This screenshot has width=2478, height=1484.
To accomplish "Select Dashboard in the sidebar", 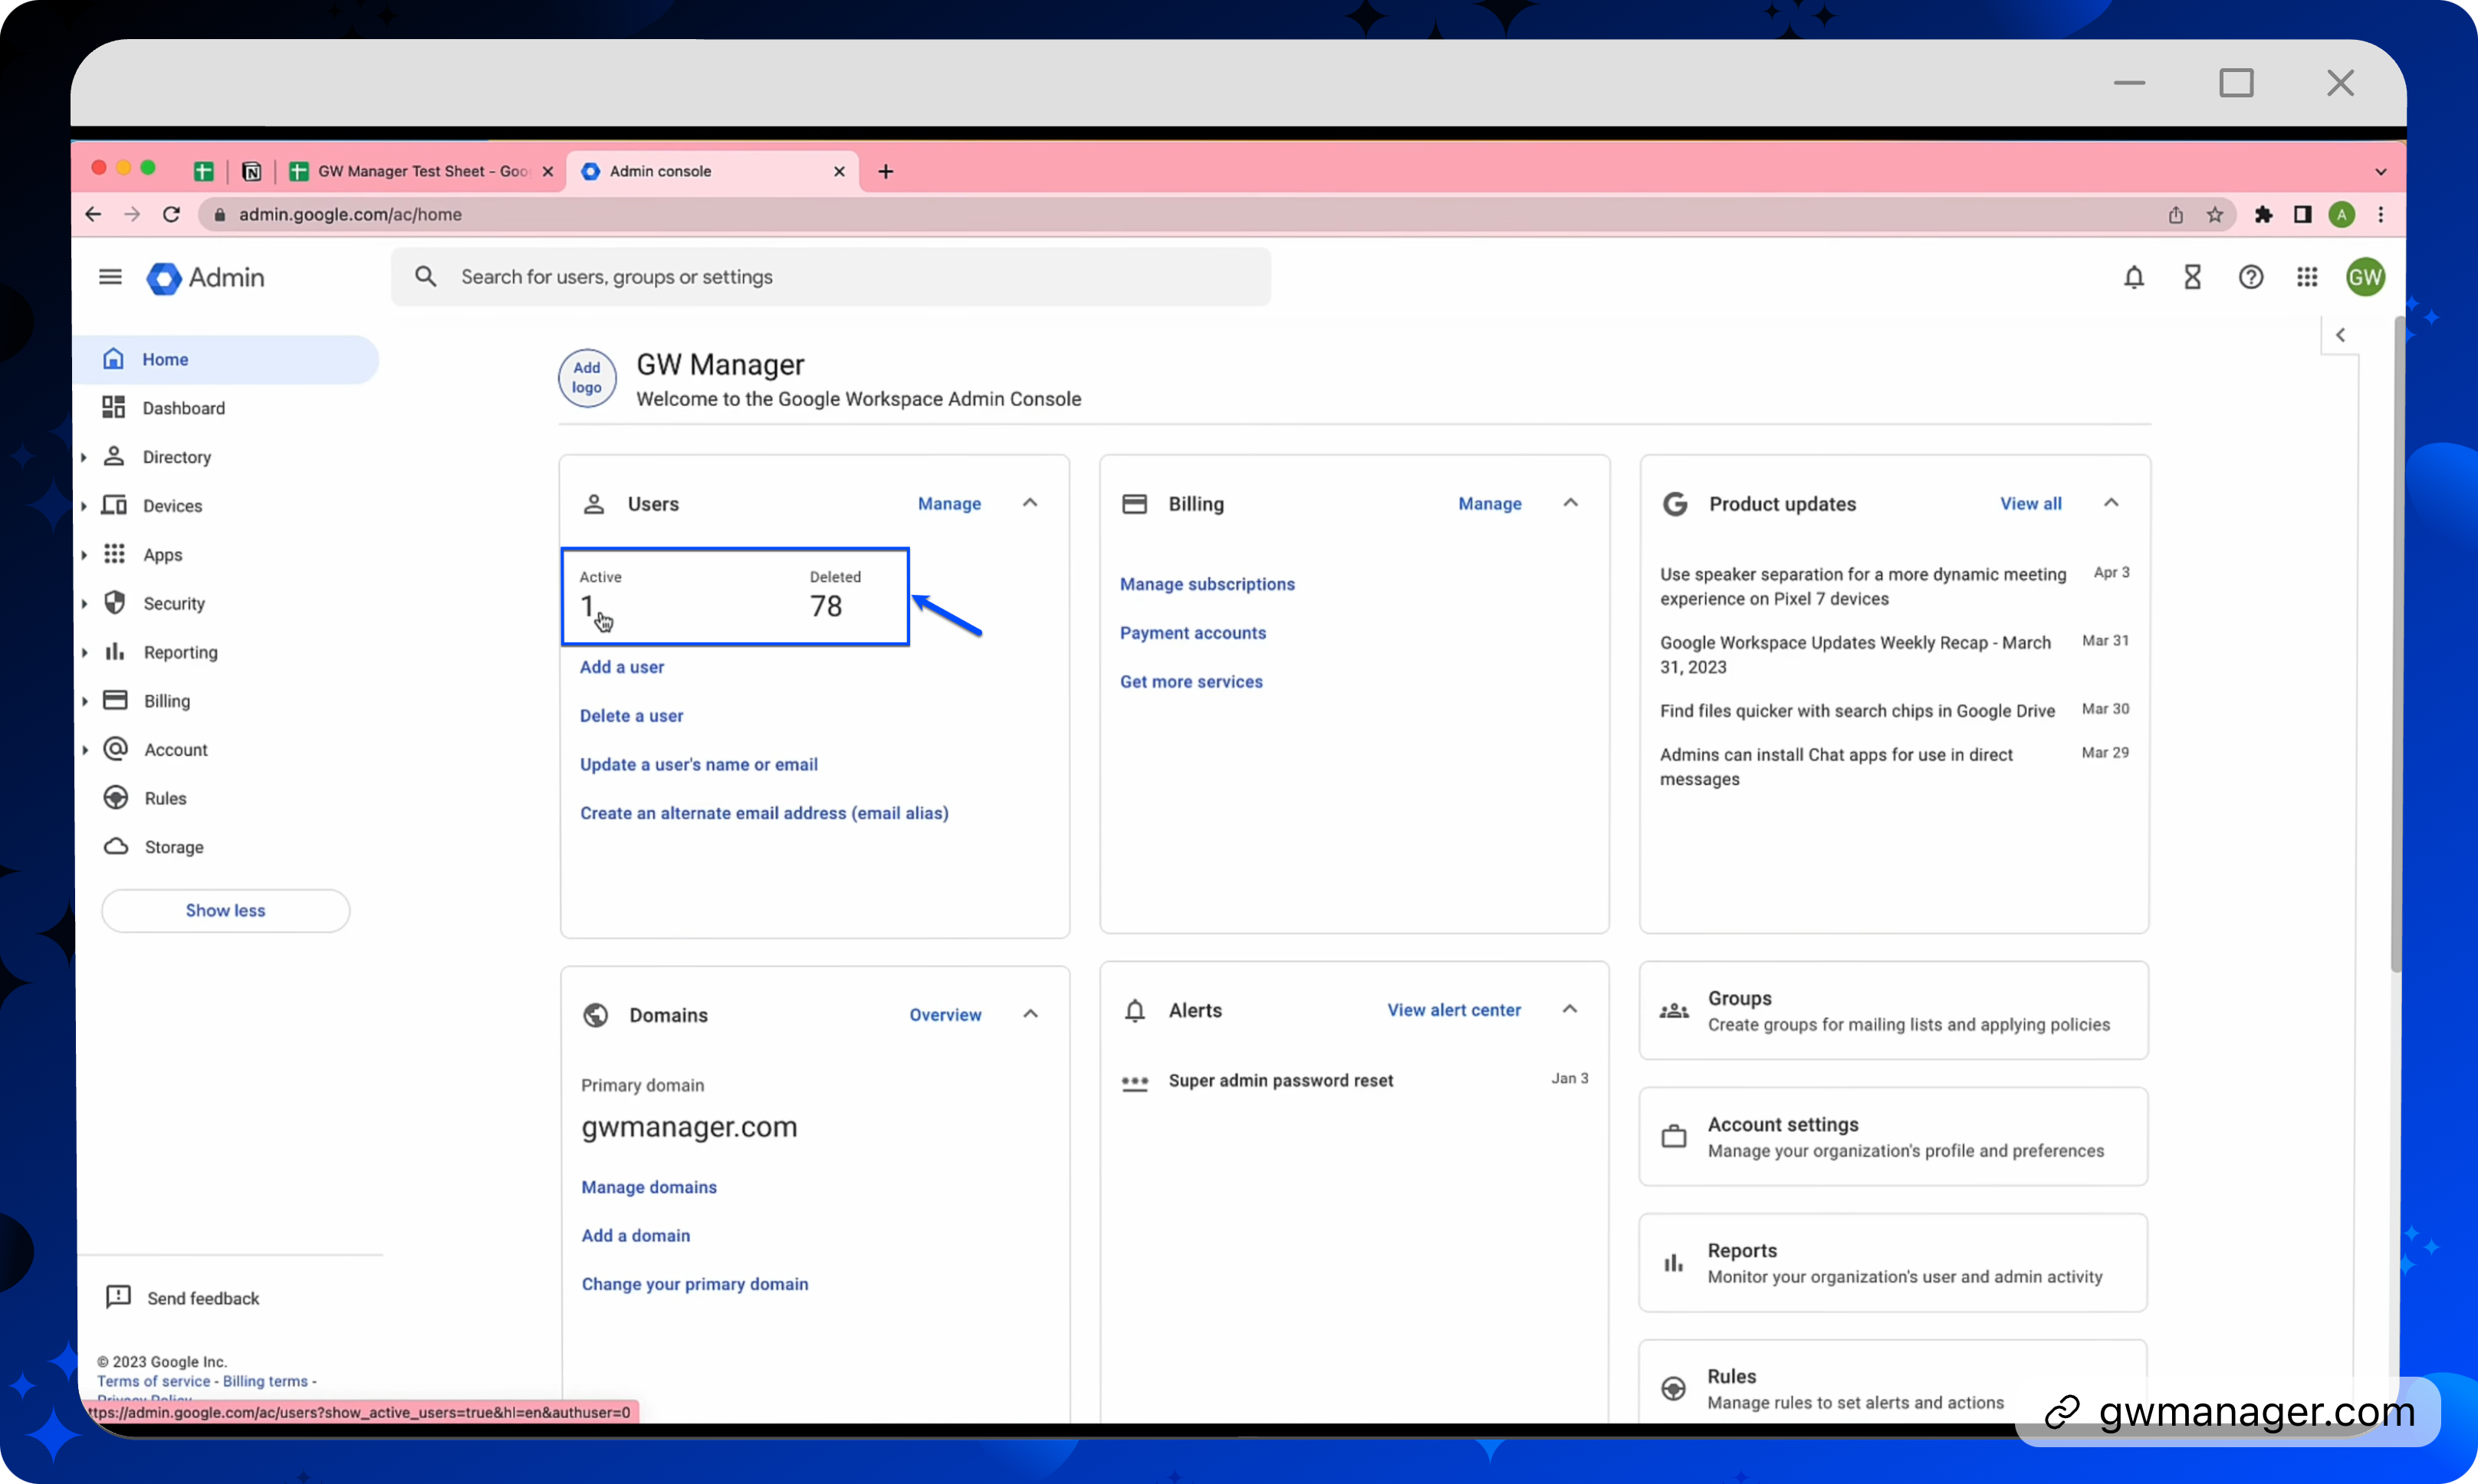I will [183, 408].
